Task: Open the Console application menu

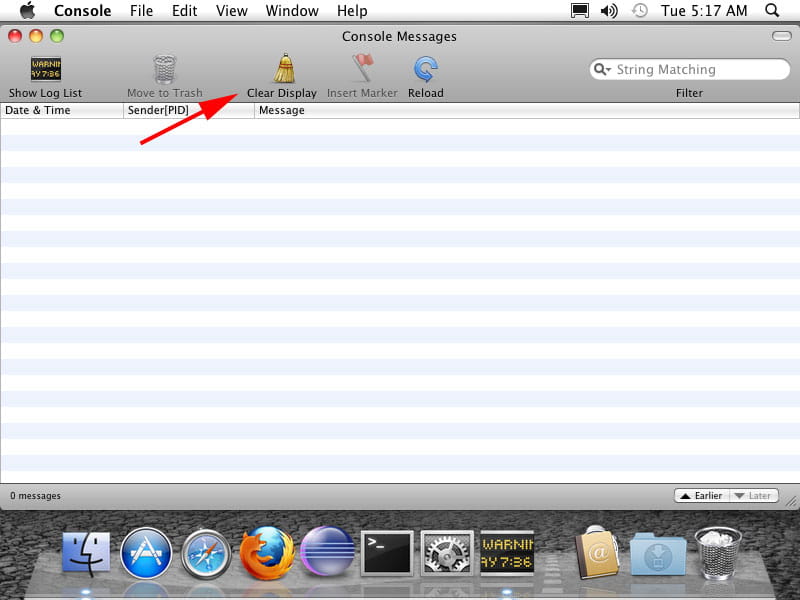Action: click(82, 10)
